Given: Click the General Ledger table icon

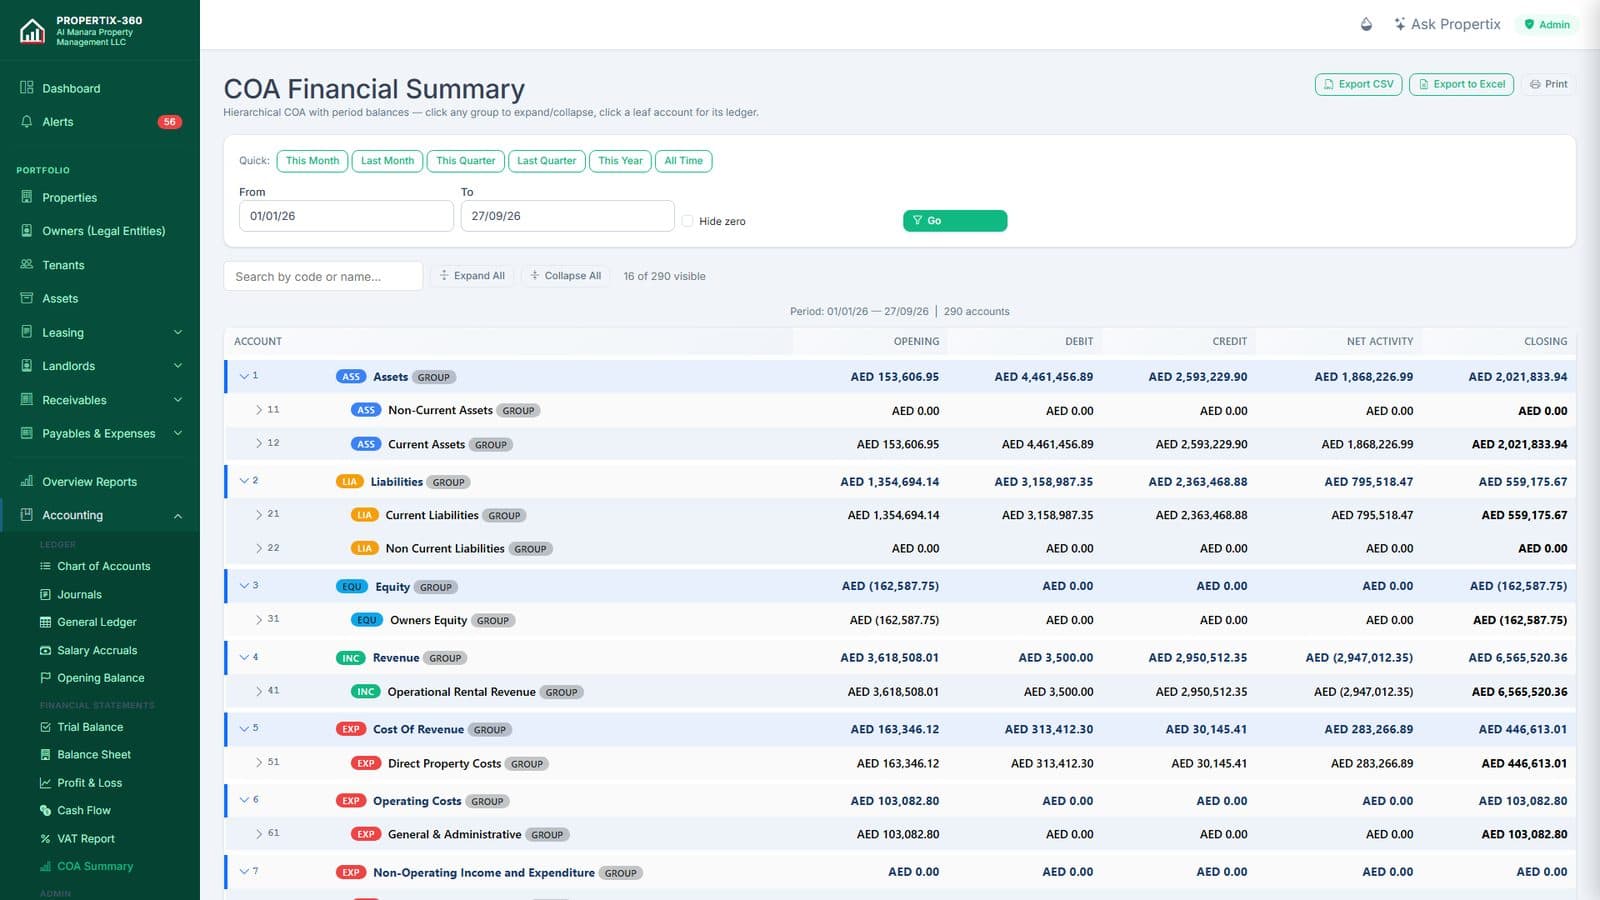Looking at the screenshot, I should [45, 622].
